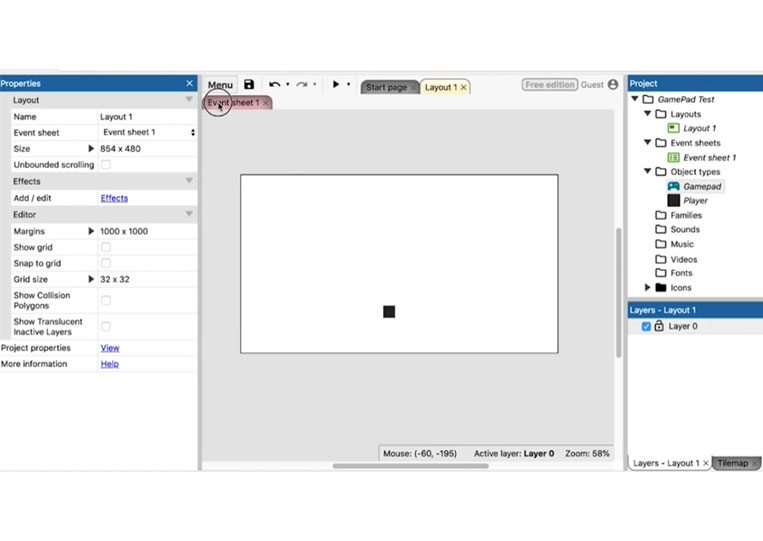Open the redo history dropdown arrow
763x541 pixels.
tap(315, 84)
